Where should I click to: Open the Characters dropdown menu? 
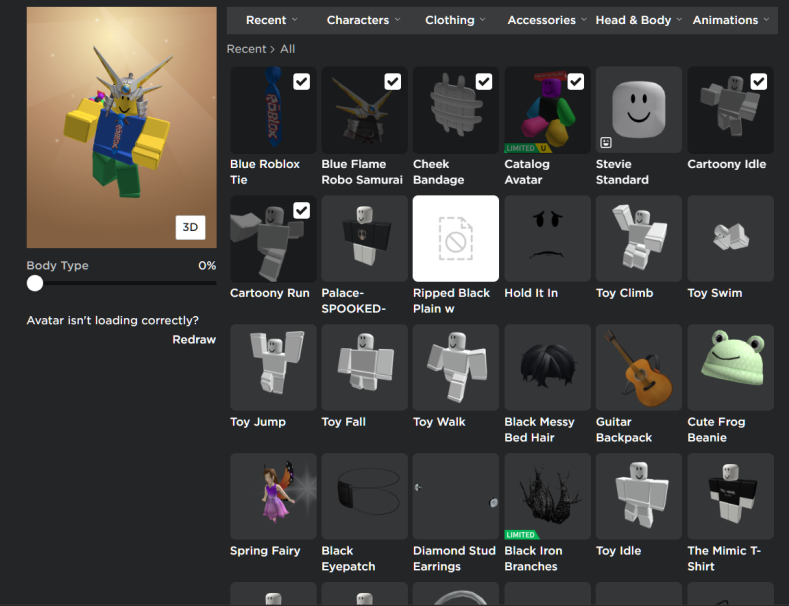363,20
